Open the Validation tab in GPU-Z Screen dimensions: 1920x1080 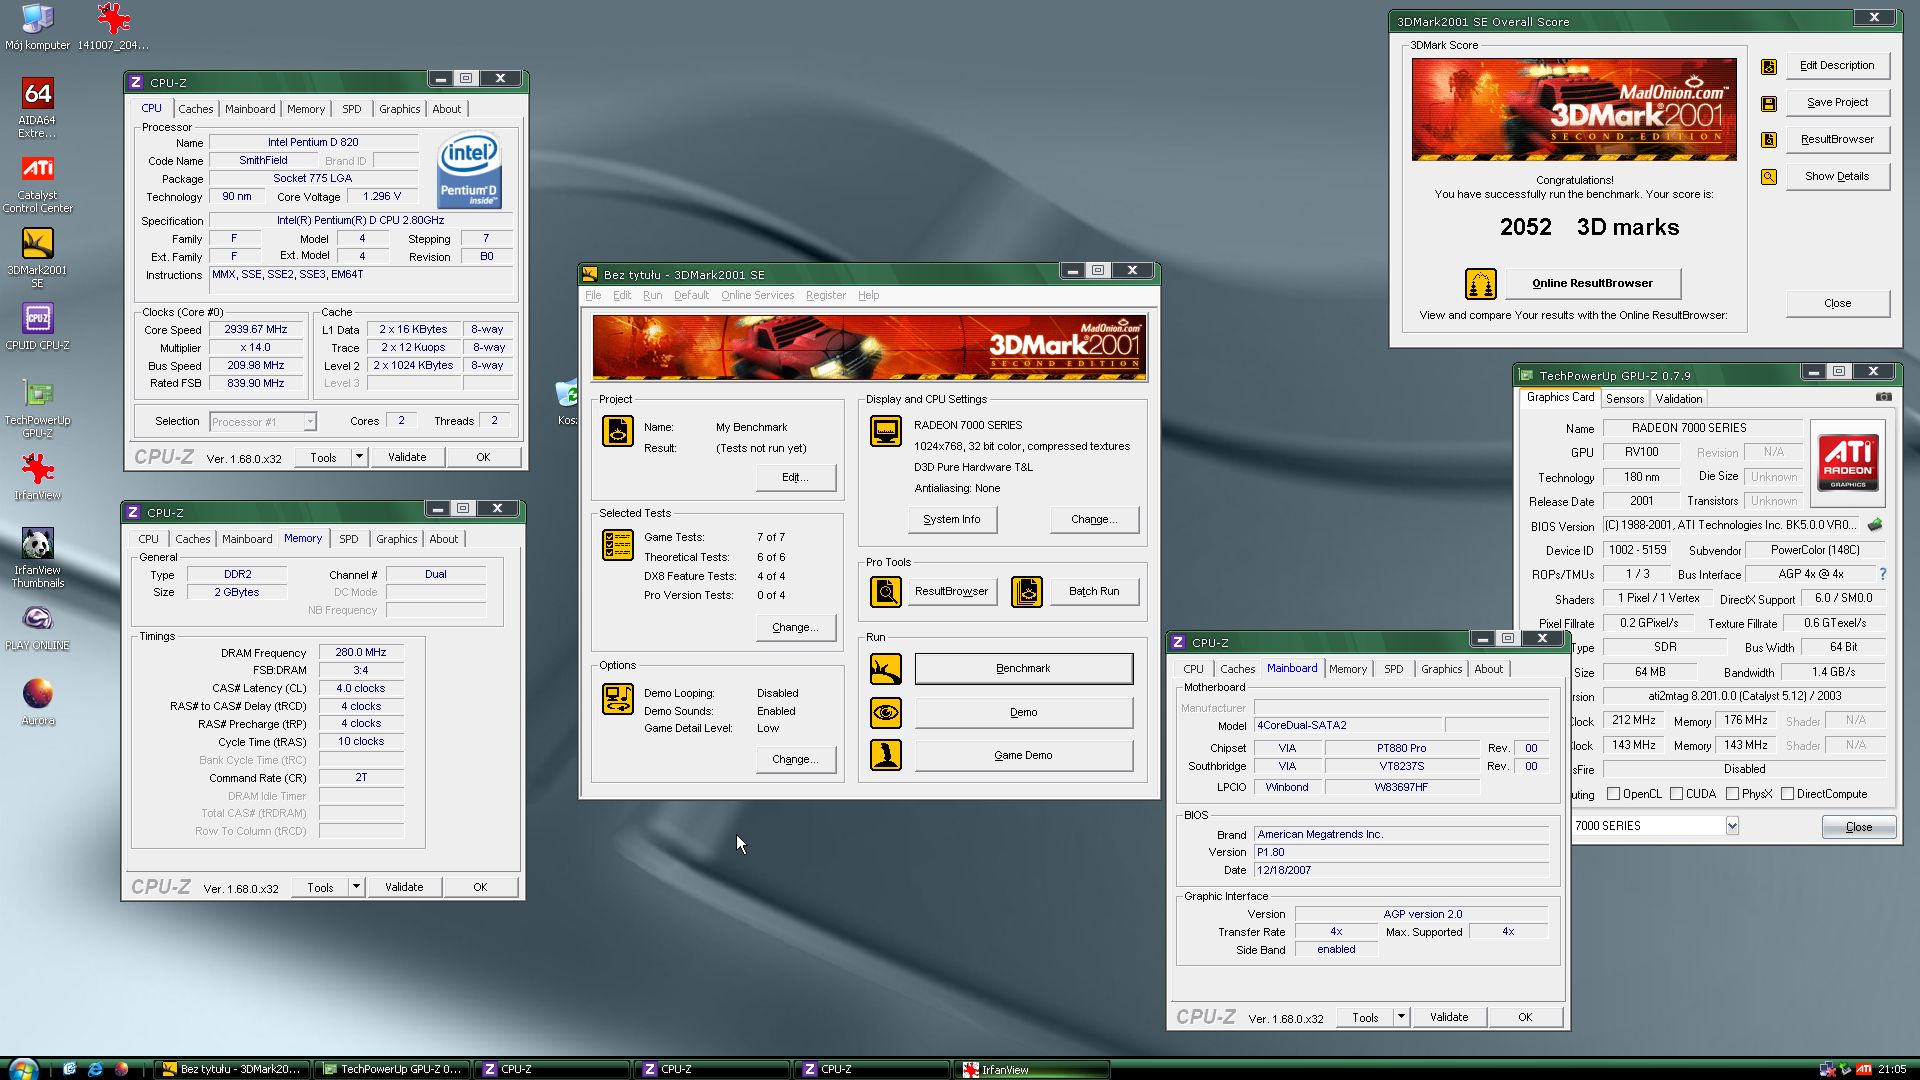coord(1679,398)
